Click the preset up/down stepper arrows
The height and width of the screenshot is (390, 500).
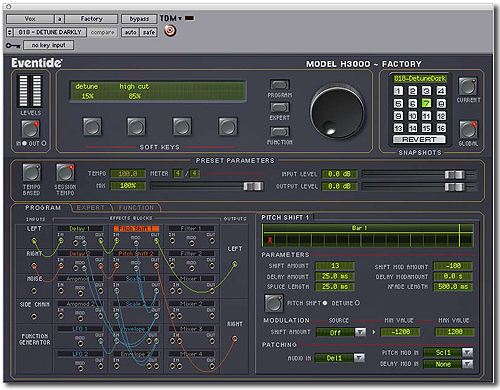point(10,32)
